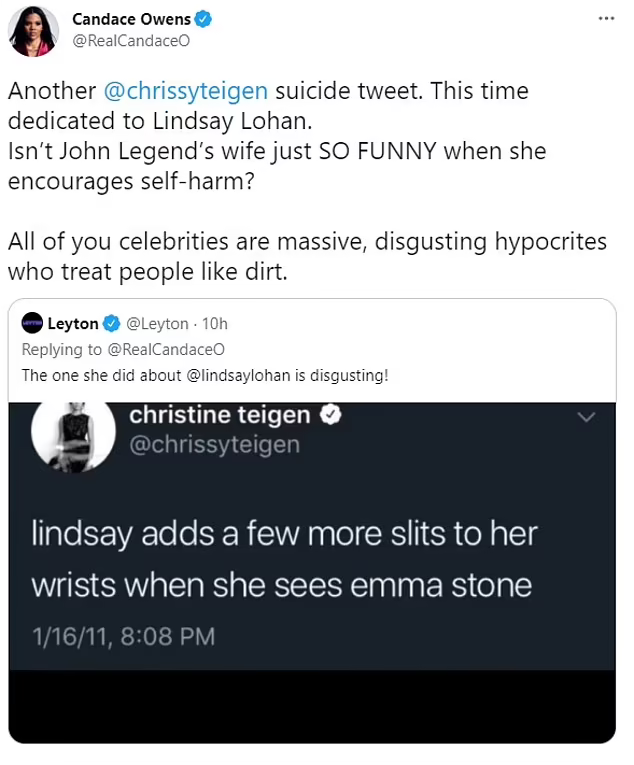This screenshot has width=634, height=765.
Task: Open the tweet's more options menu
Action: point(605,19)
